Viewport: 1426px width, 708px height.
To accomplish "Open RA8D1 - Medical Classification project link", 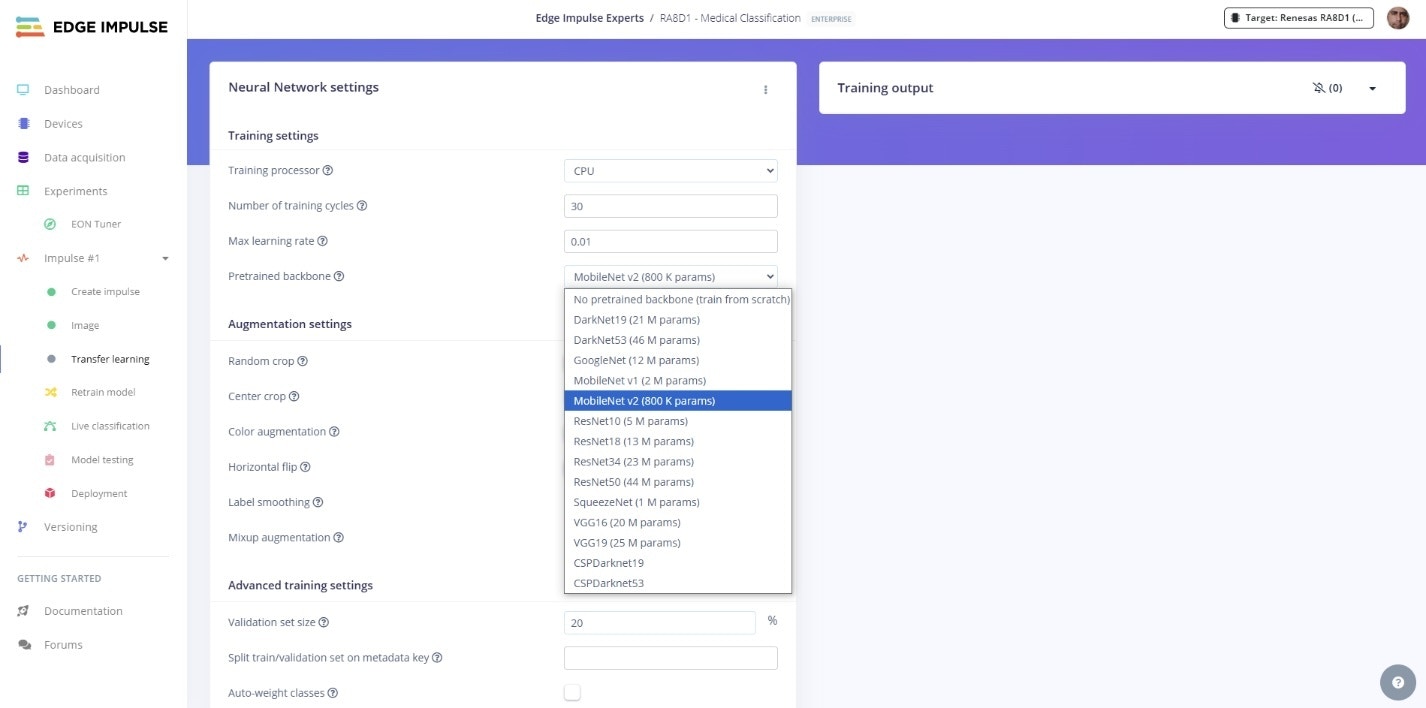I will [x=730, y=18].
